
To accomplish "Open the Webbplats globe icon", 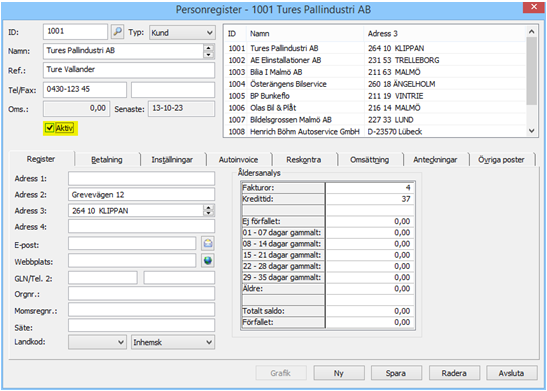I will tap(208, 261).
